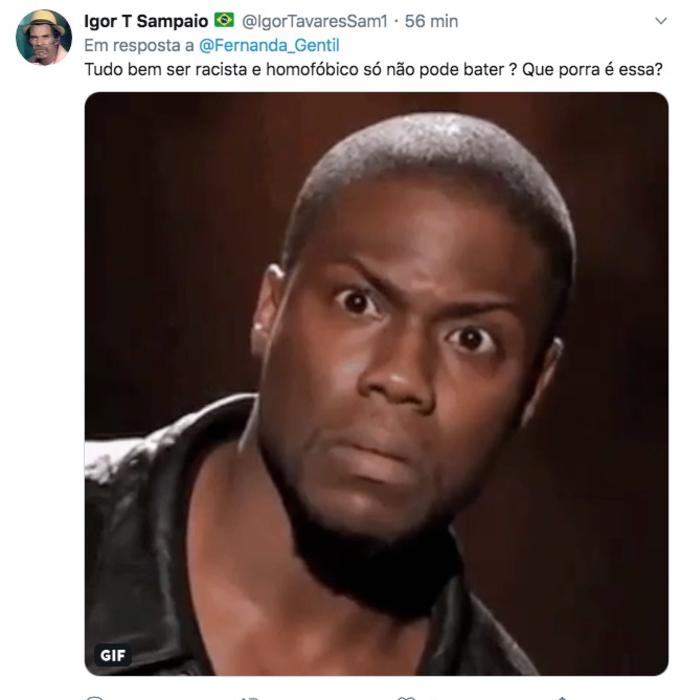Open the tweet via 56 min timestamp
680x700 pixels.
[431, 21]
